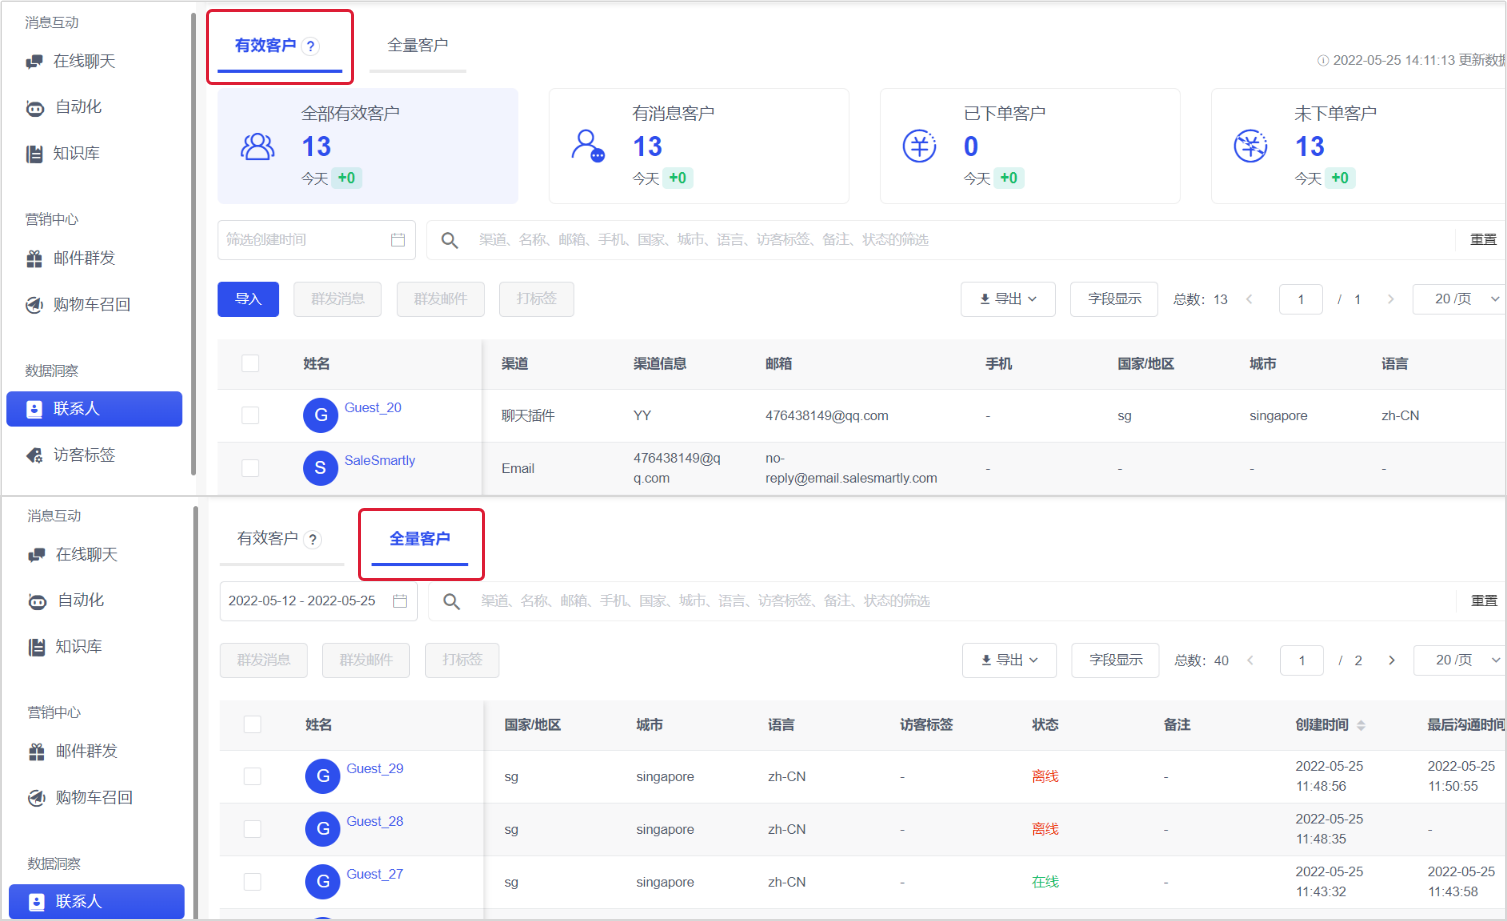Viewport: 1507px width, 921px height.
Task: Open the 导出 dropdown beside 总数 13
Action: click(1008, 299)
